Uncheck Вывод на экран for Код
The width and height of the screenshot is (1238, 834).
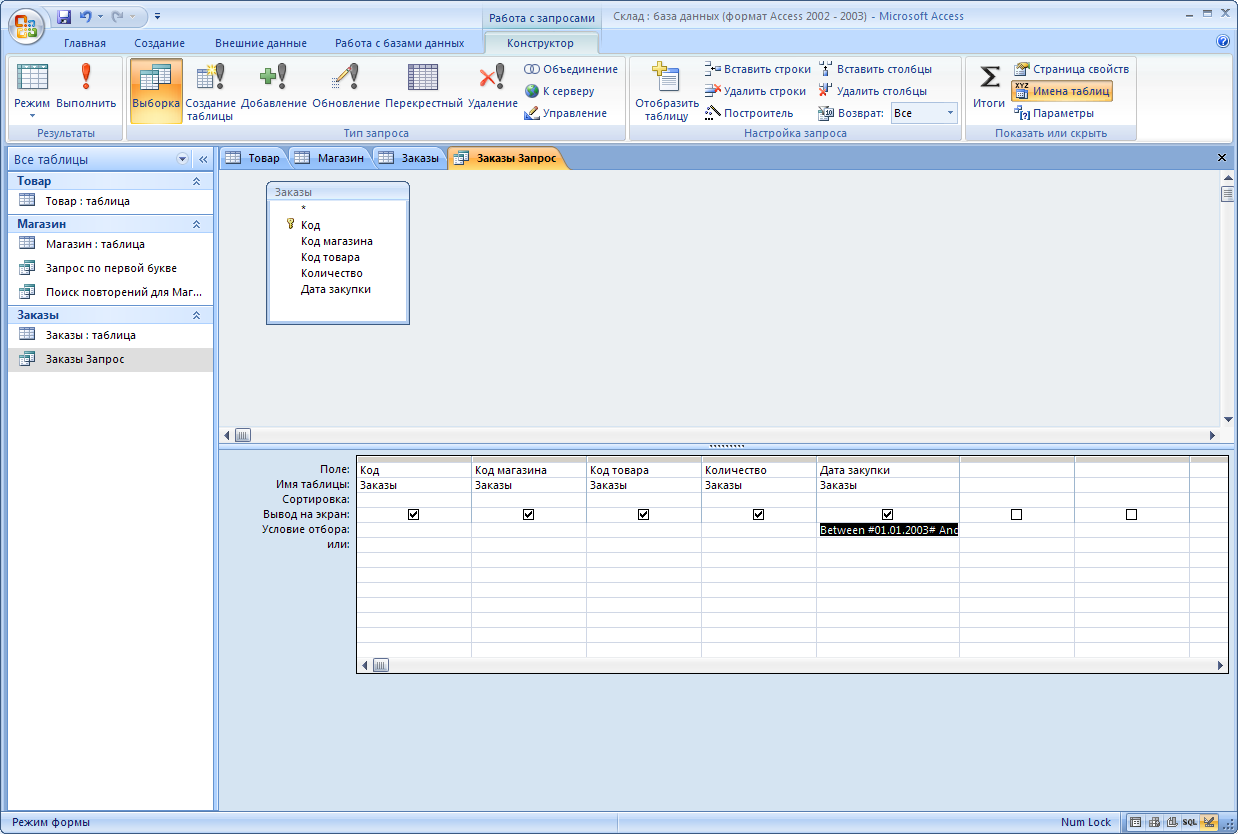pos(414,514)
